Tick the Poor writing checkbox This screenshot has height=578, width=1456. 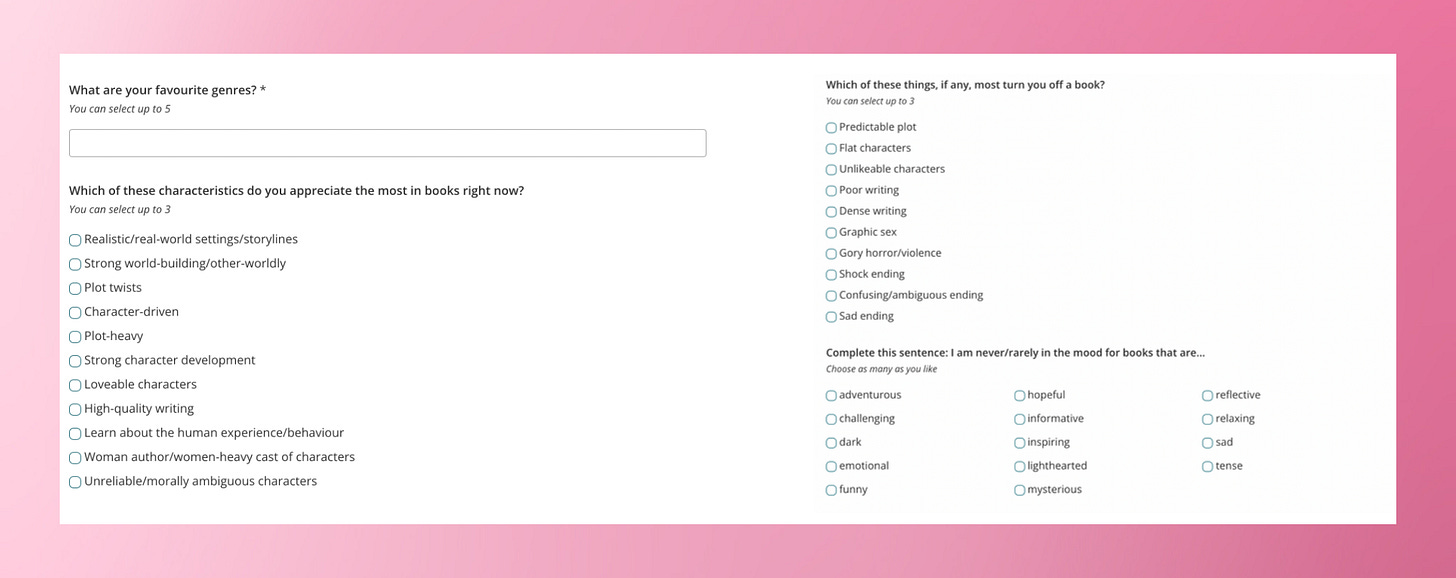(x=831, y=191)
